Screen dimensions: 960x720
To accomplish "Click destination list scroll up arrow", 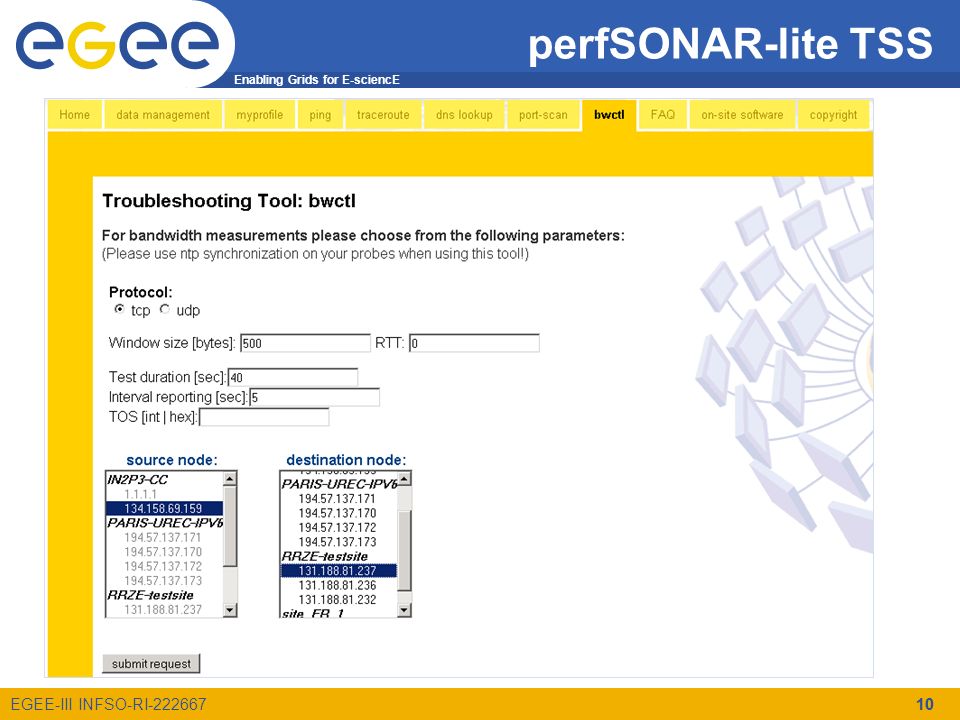I will click(404, 479).
